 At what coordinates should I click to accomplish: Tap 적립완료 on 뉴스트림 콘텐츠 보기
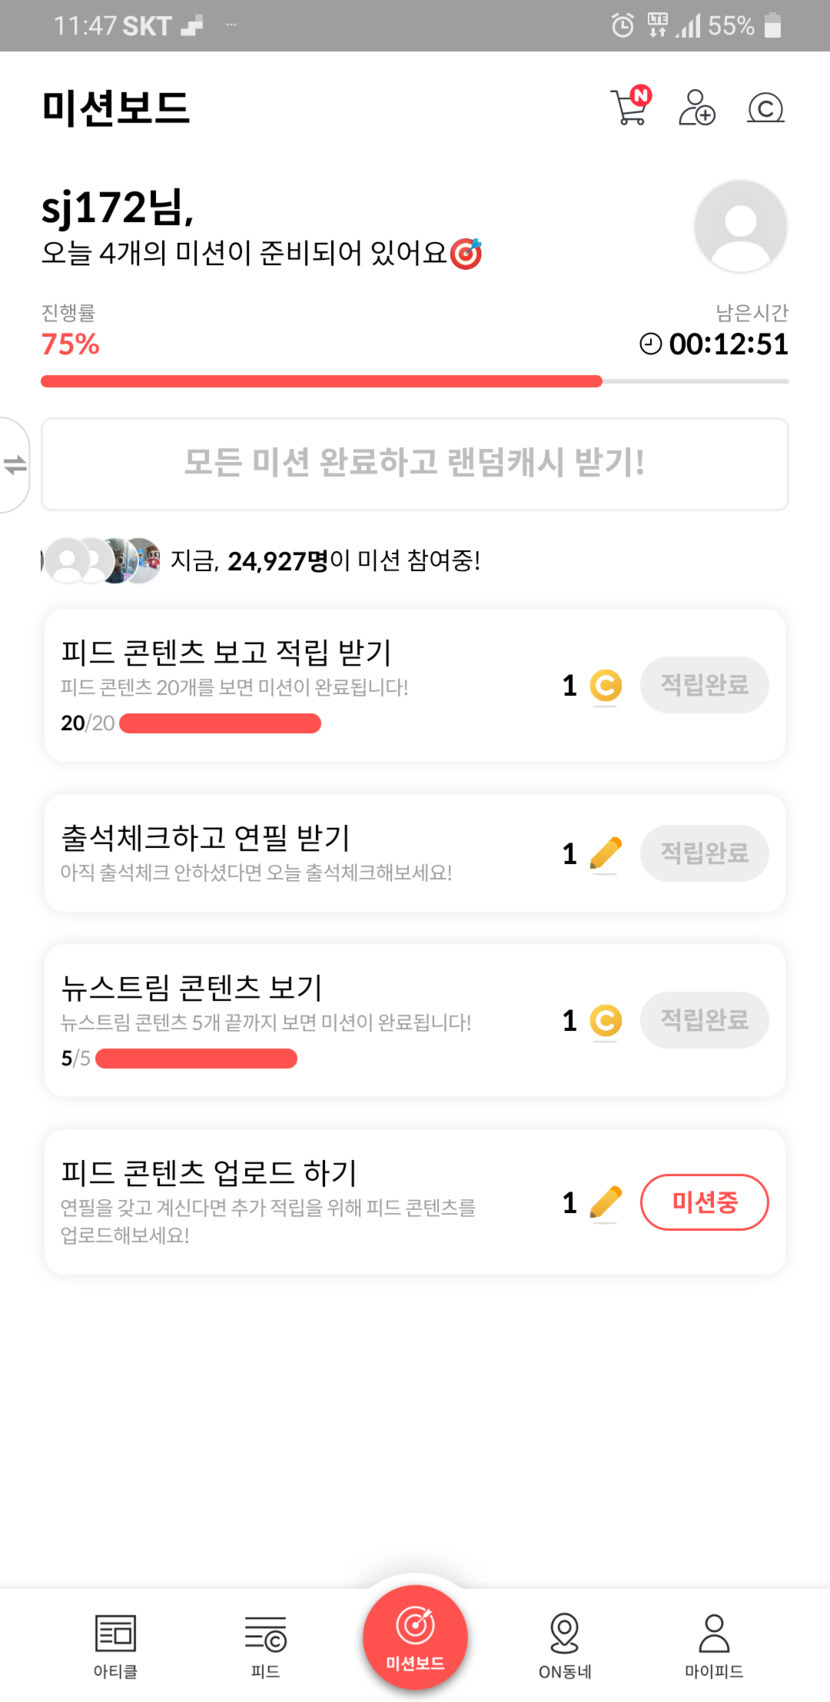click(x=704, y=1020)
